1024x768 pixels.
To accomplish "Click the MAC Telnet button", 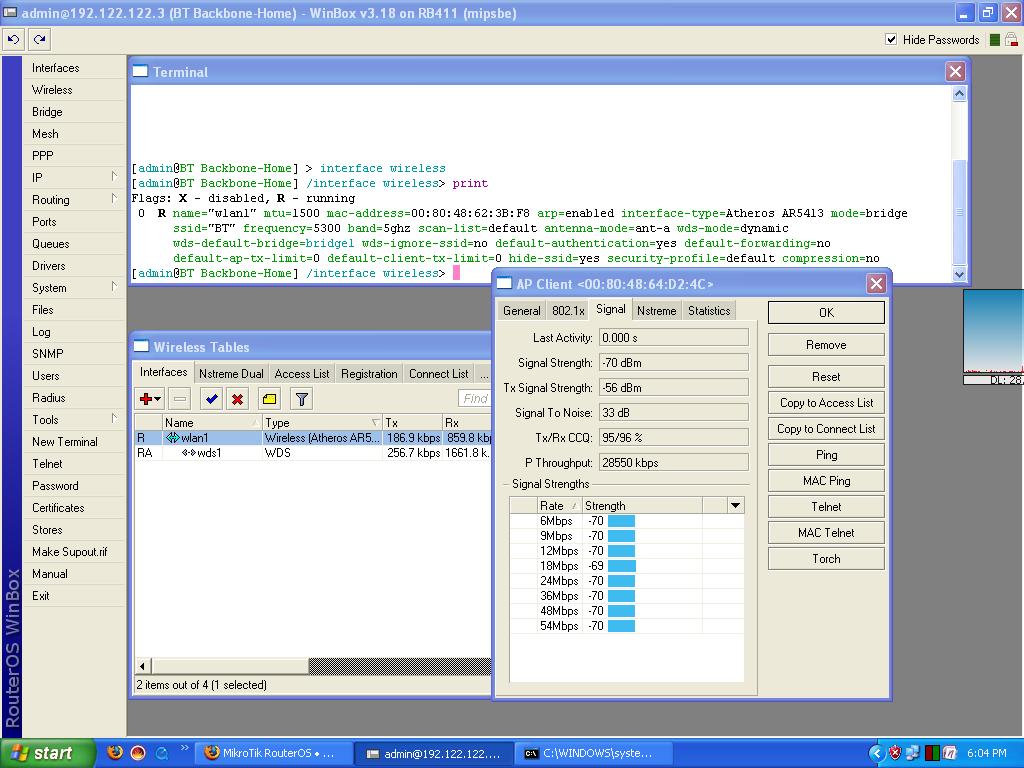I will (826, 532).
